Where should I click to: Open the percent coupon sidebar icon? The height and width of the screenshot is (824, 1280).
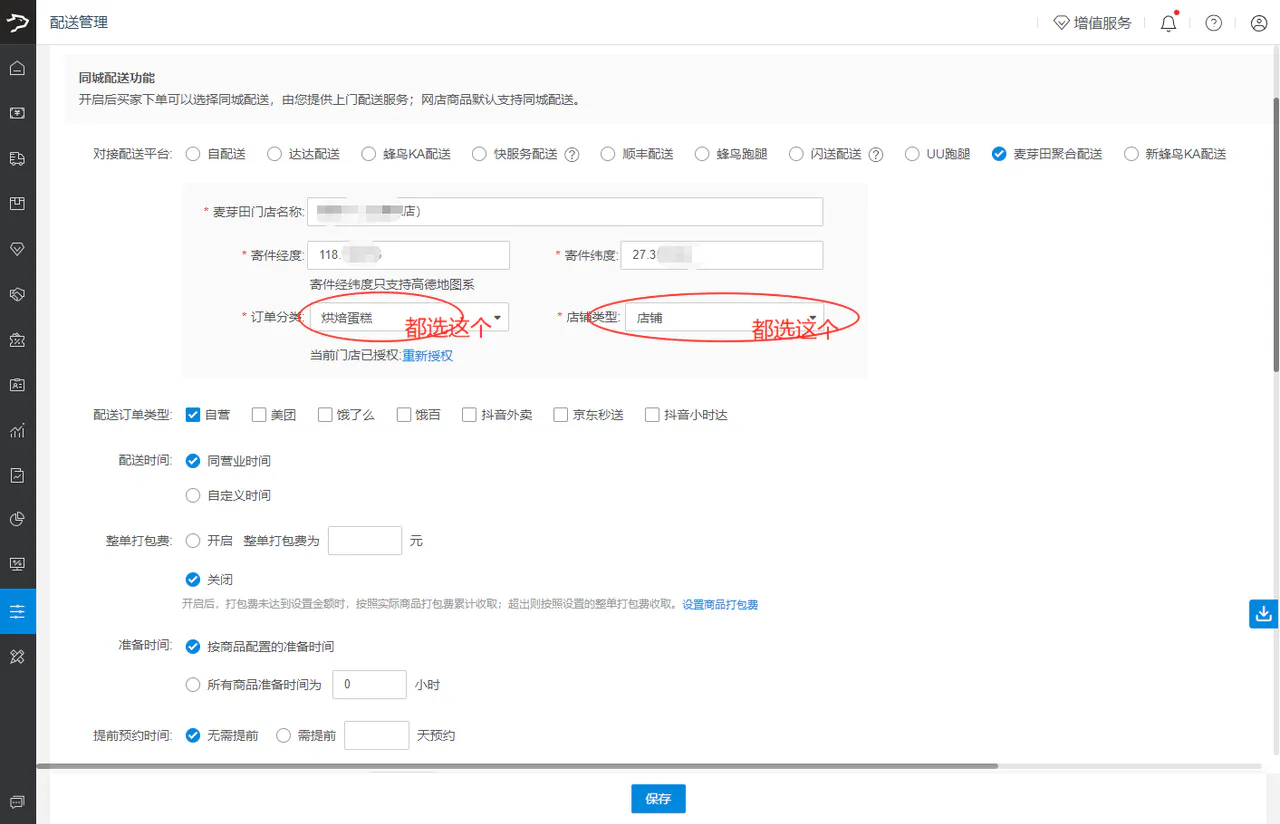[17, 340]
